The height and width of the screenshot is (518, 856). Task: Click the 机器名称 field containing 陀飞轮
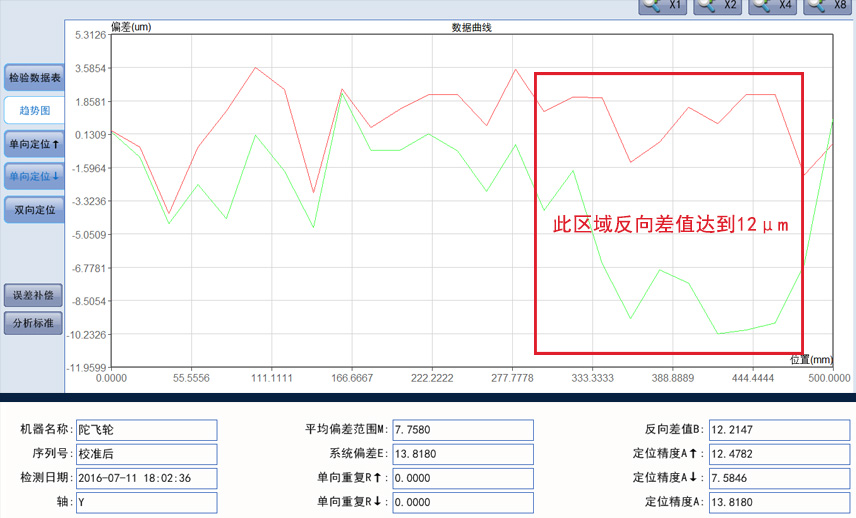(x=146, y=429)
